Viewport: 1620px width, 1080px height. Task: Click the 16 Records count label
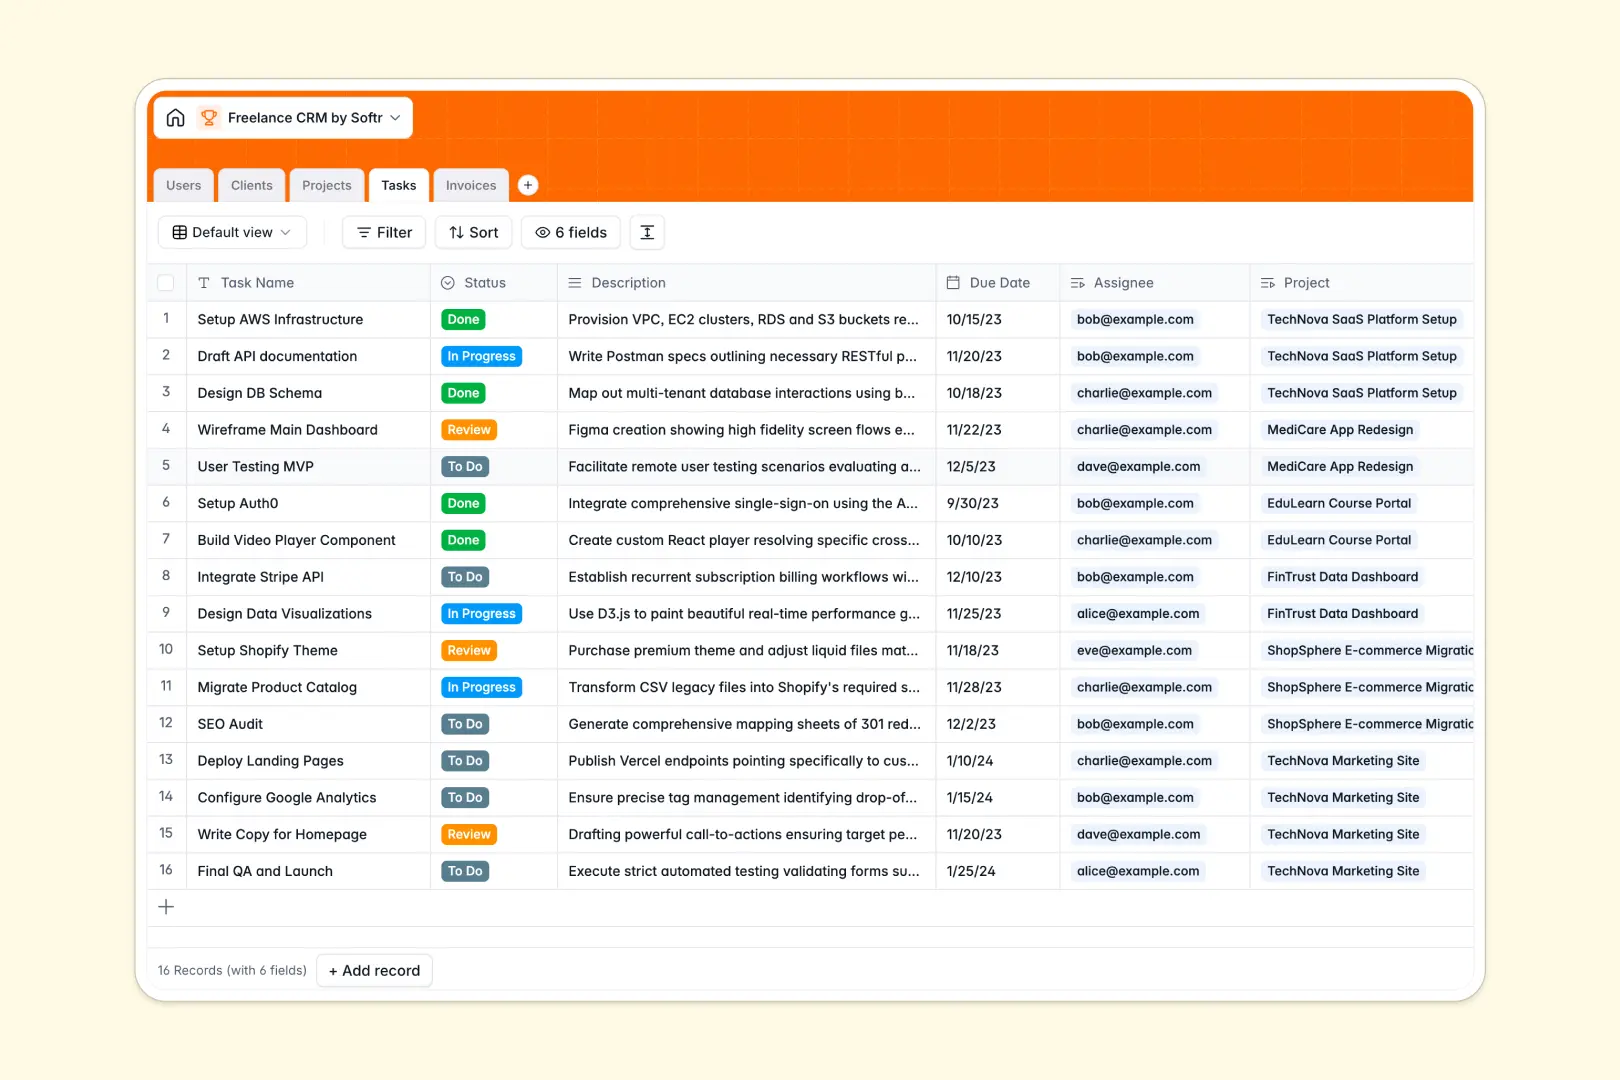(x=230, y=970)
